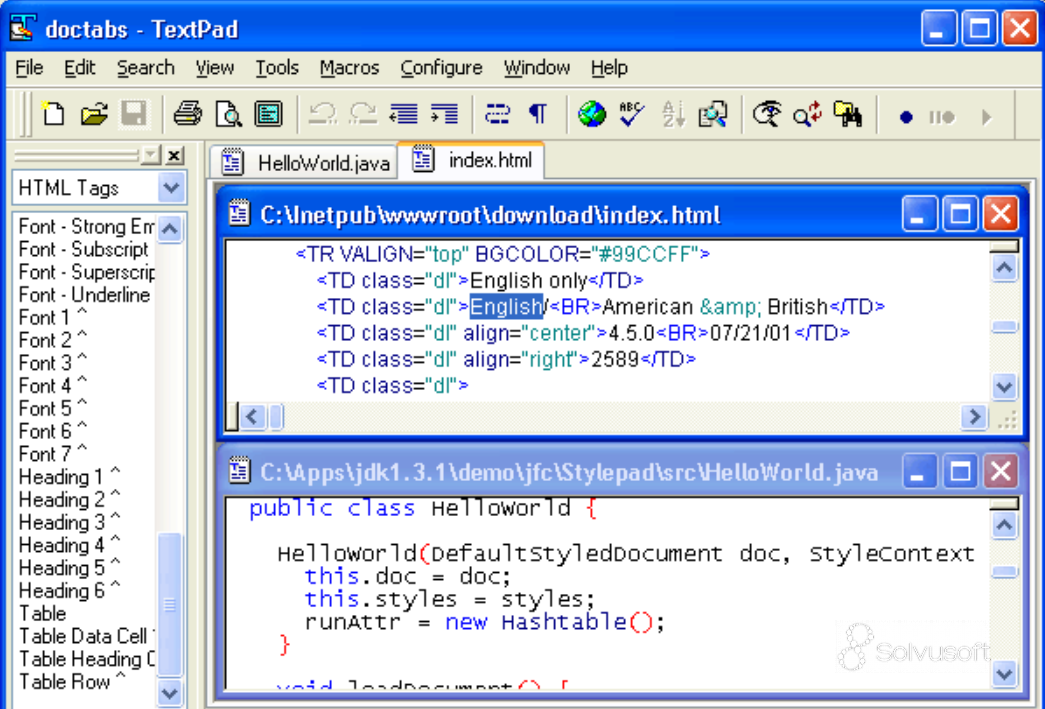Click the document icon in HelloWorld.java title bar

[239, 472]
